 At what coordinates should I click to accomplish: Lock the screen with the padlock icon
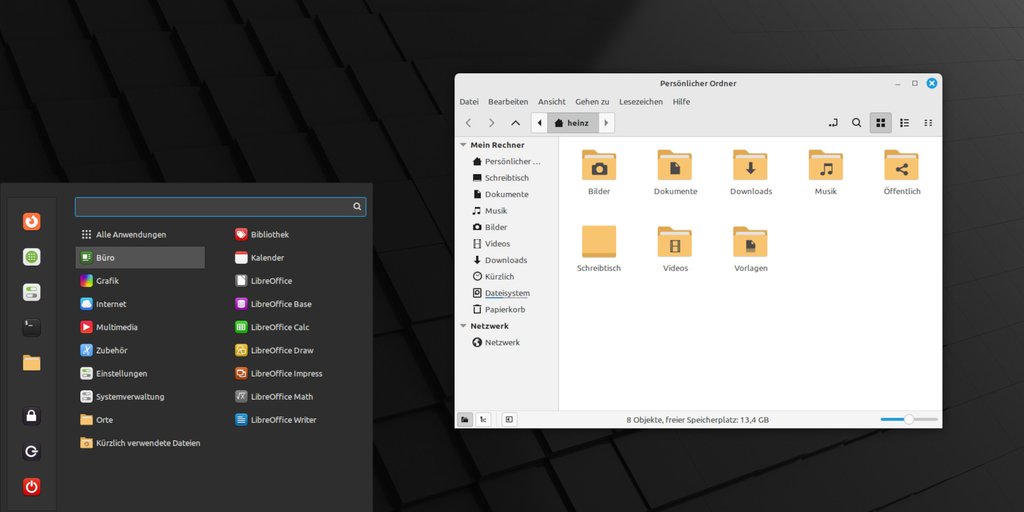(32, 416)
